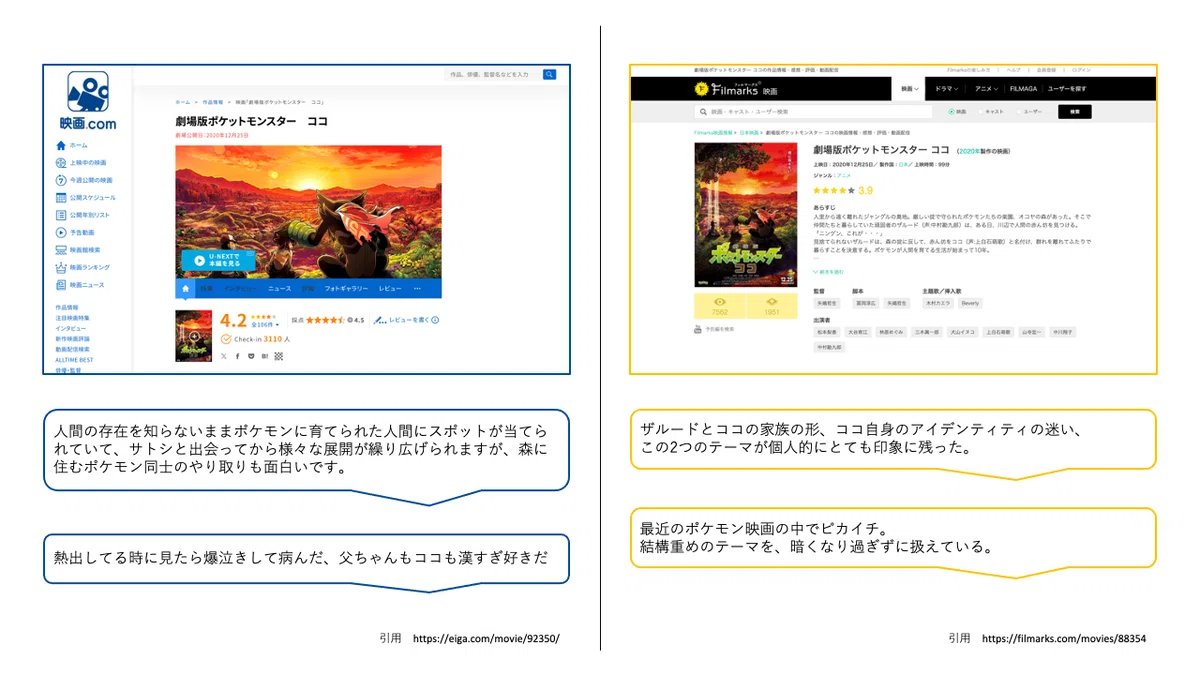Open the ··· more tab on eiga.com
The height and width of the screenshot is (675, 1200).
pyautogui.click(x=417, y=289)
